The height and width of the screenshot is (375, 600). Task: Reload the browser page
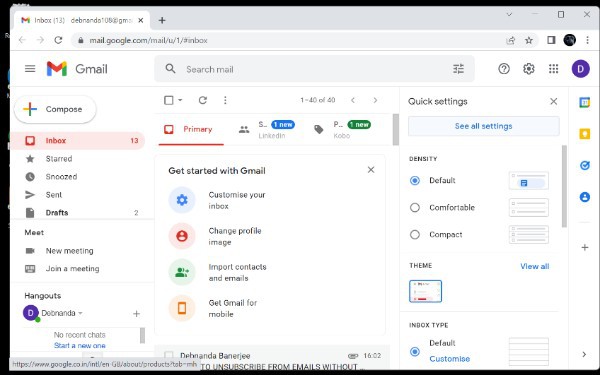pyautogui.click(x=58, y=40)
